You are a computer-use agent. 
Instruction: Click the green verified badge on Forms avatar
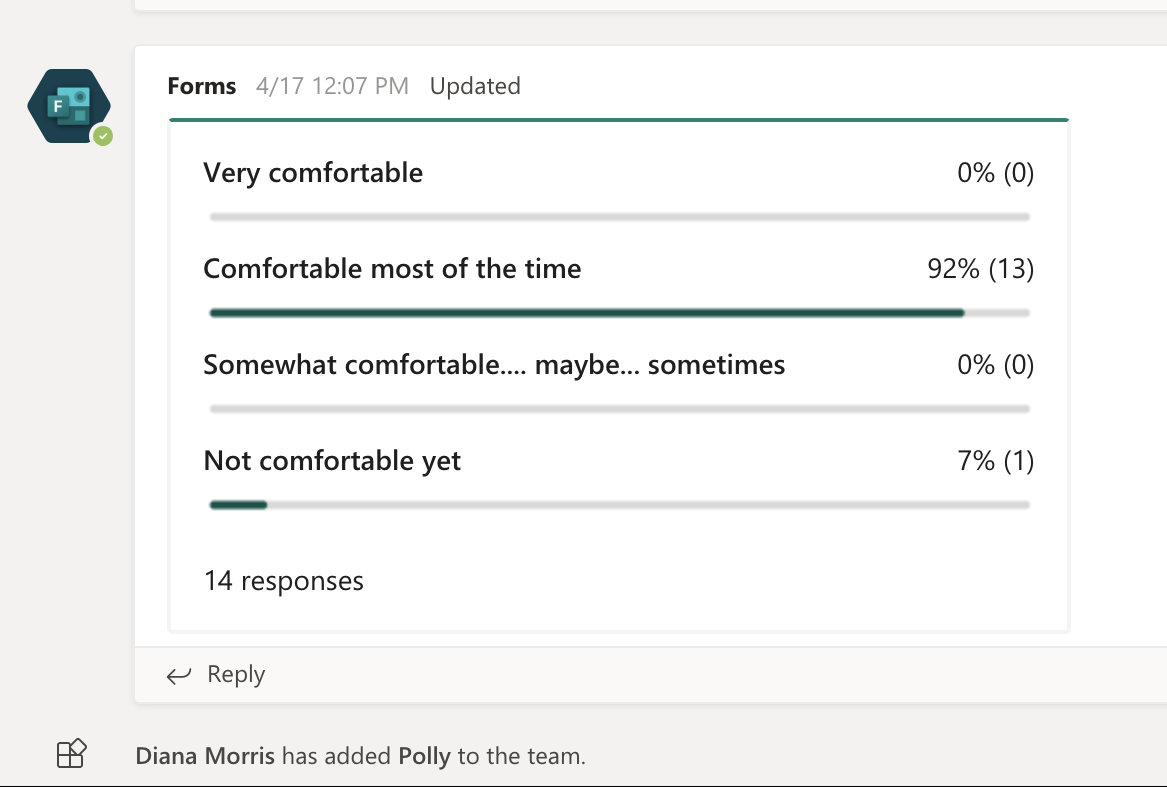click(x=103, y=136)
